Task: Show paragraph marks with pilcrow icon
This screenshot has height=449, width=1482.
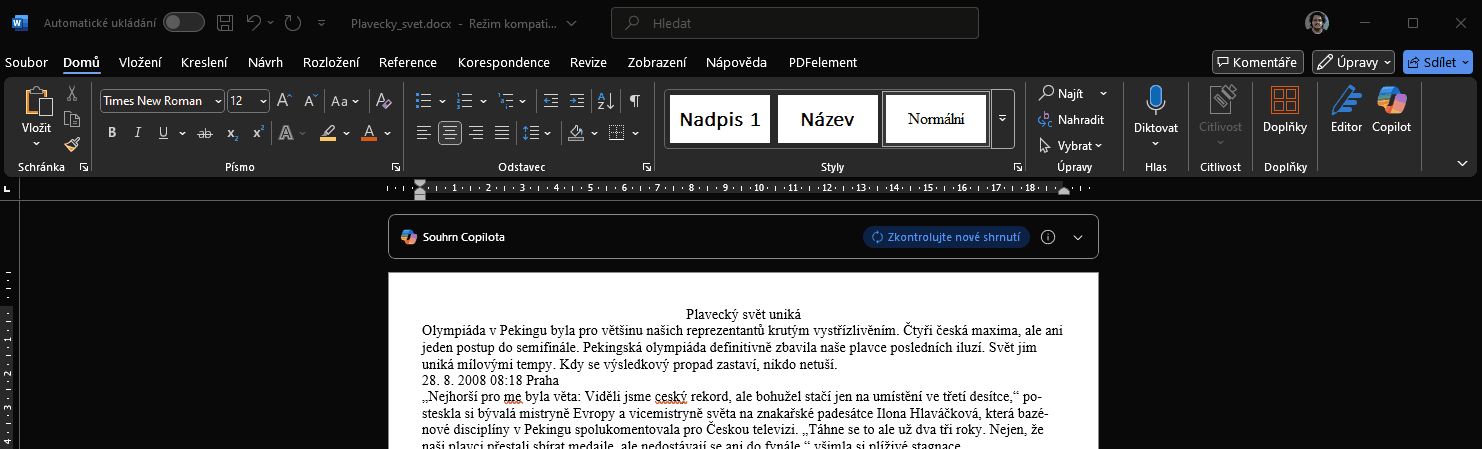Action: point(634,101)
